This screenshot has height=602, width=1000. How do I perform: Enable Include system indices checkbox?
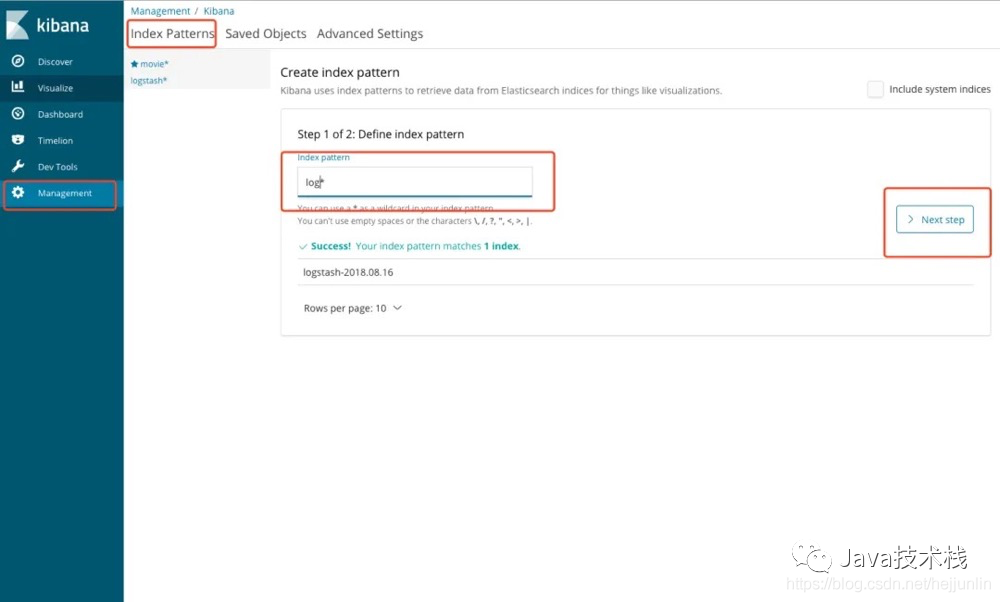[x=876, y=89]
